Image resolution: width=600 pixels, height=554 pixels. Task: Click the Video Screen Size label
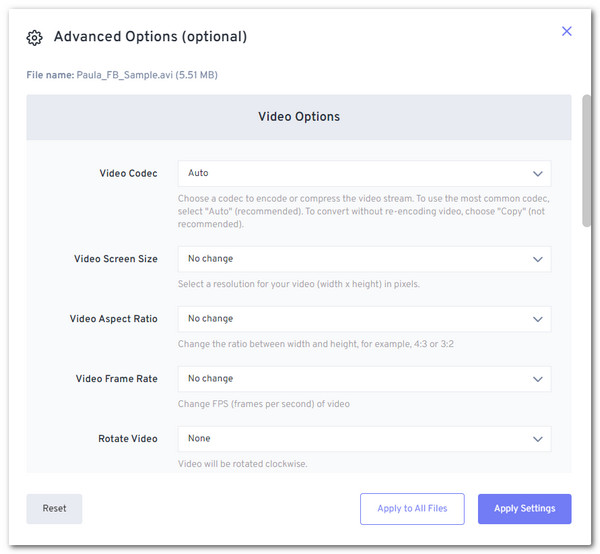coord(116,259)
